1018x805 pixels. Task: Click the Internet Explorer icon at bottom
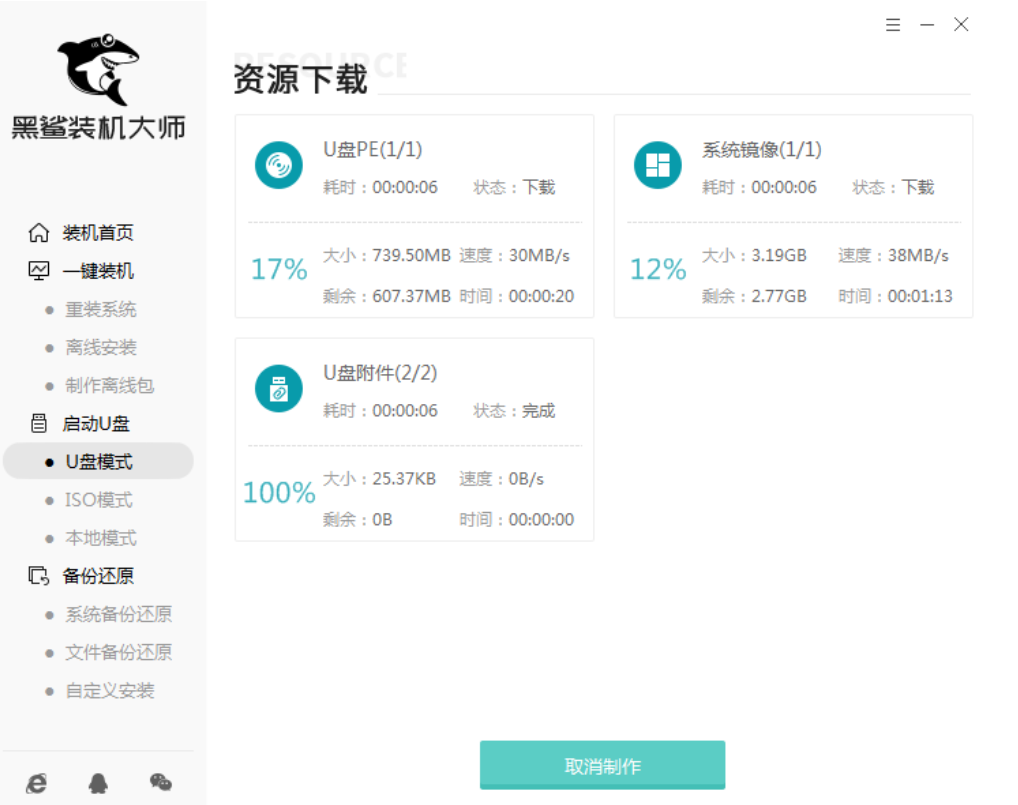click(37, 783)
